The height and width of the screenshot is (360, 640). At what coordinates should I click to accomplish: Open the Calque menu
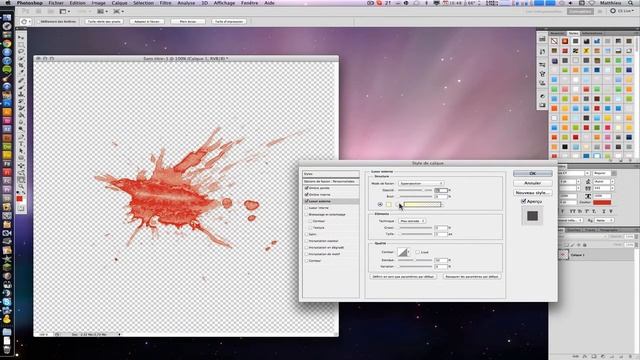pos(120,3)
